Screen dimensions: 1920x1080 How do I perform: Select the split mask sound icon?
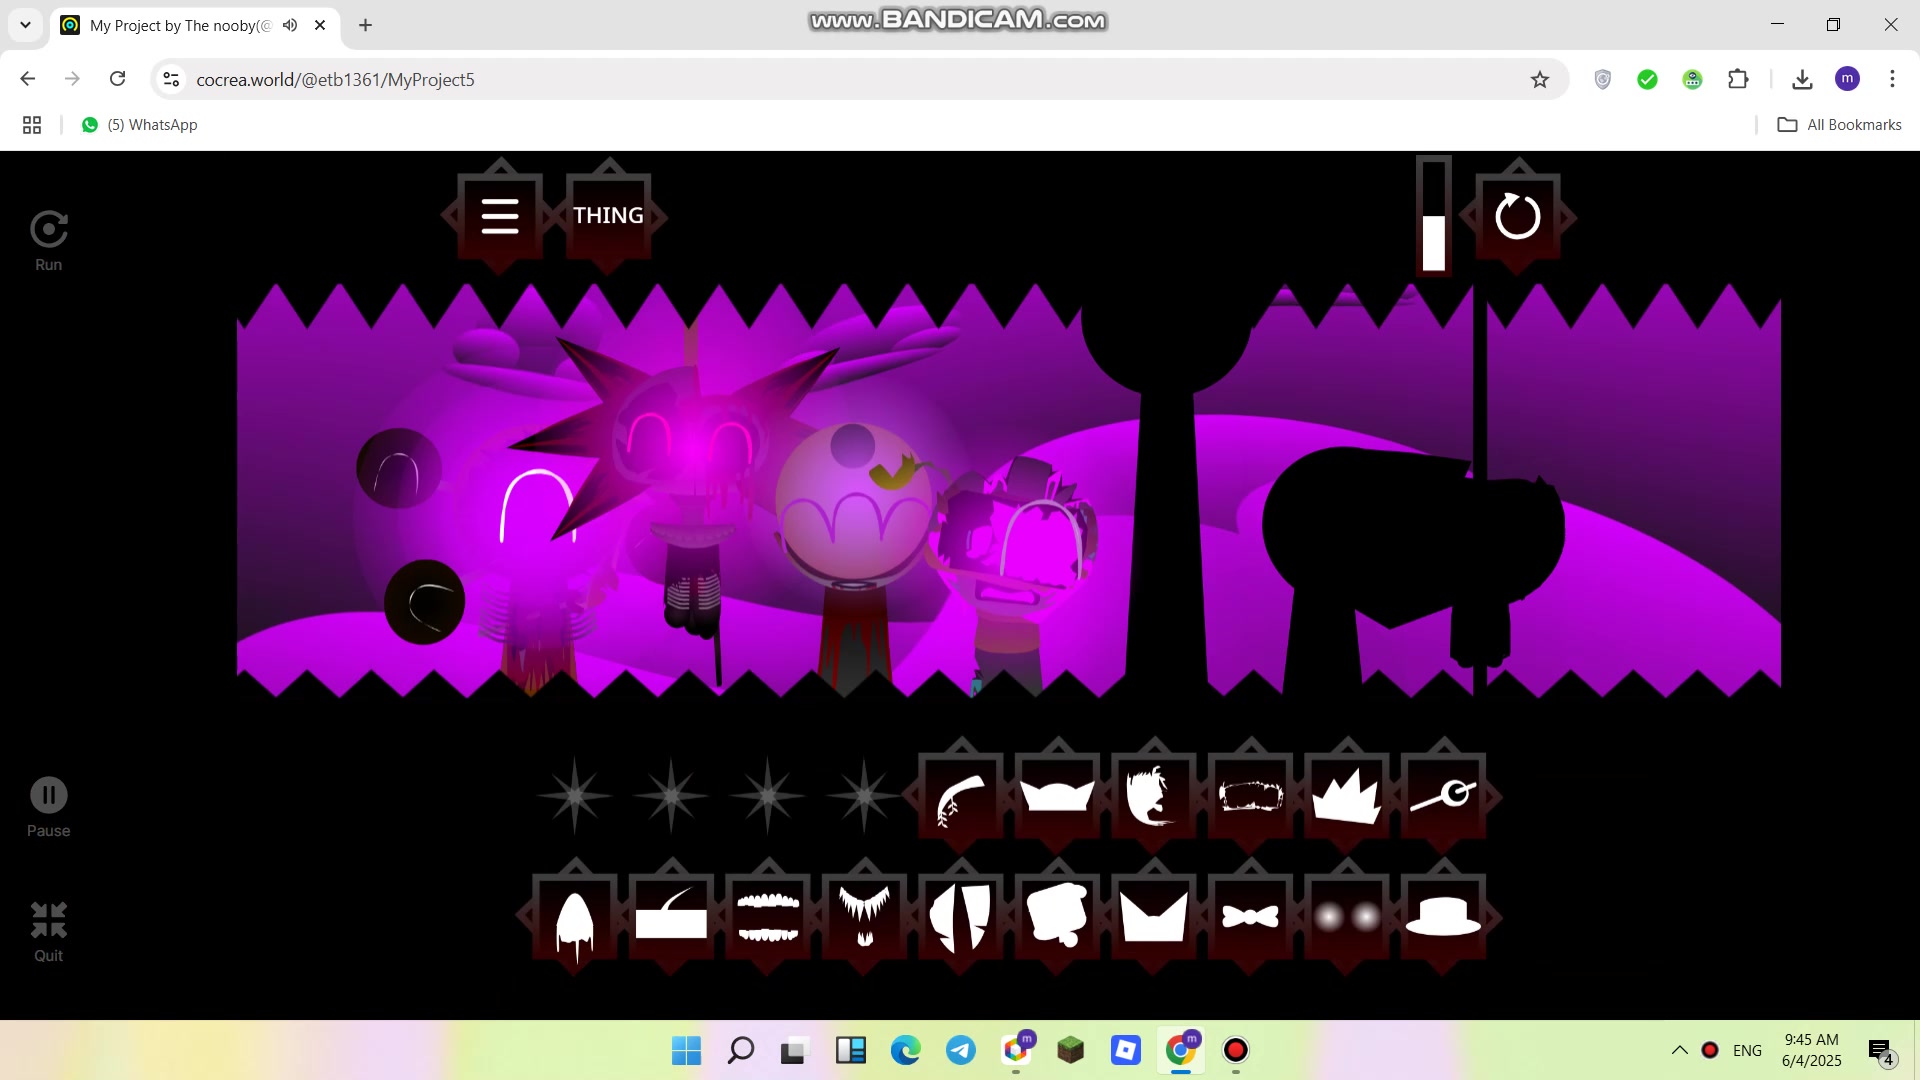(961, 917)
